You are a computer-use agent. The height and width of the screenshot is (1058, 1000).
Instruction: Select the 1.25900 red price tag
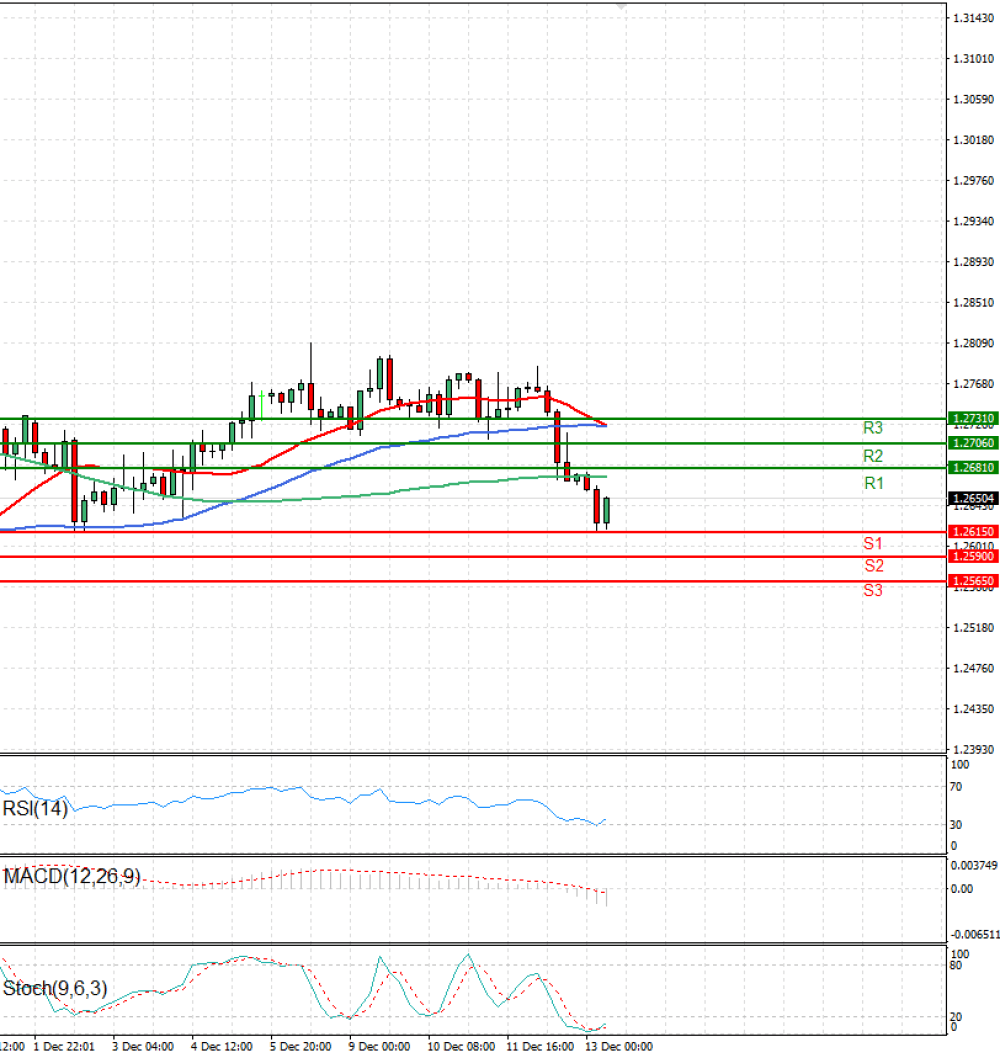(973, 556)
